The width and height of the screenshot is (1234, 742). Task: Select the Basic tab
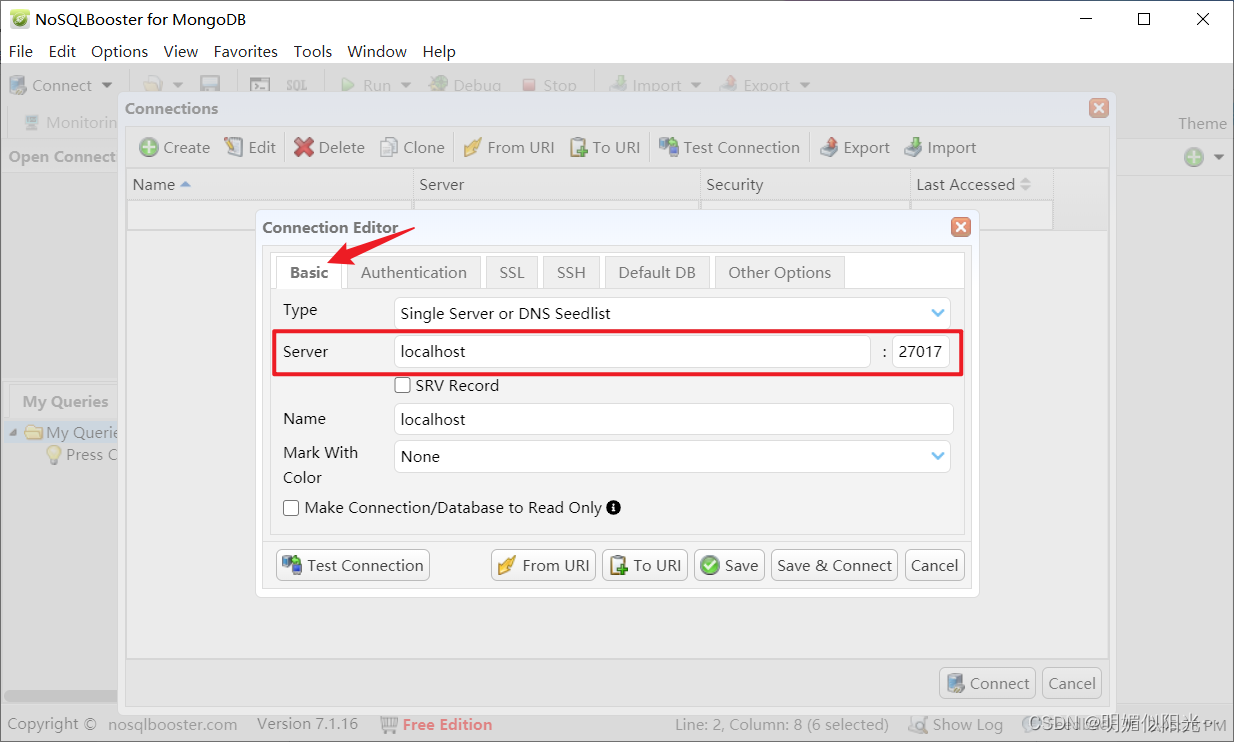(x=309, y=272)
